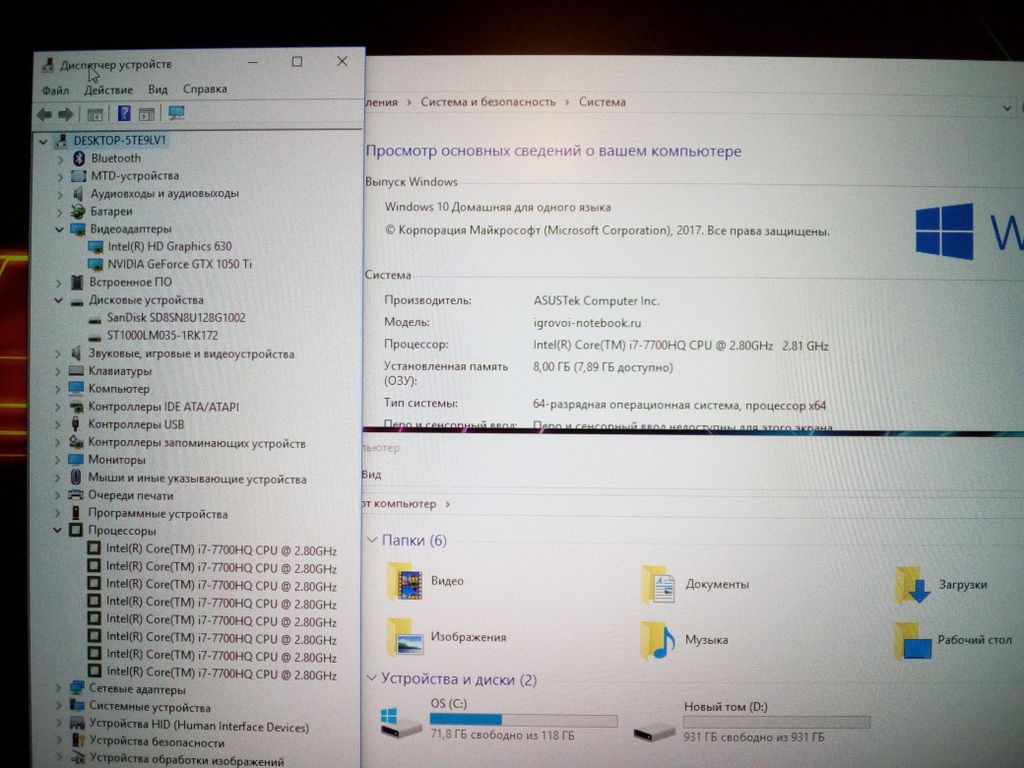Click the forward arrow in Device Manager toolbar
Viewport: 1024px width, 768px height.
click(x=66, y=114)
